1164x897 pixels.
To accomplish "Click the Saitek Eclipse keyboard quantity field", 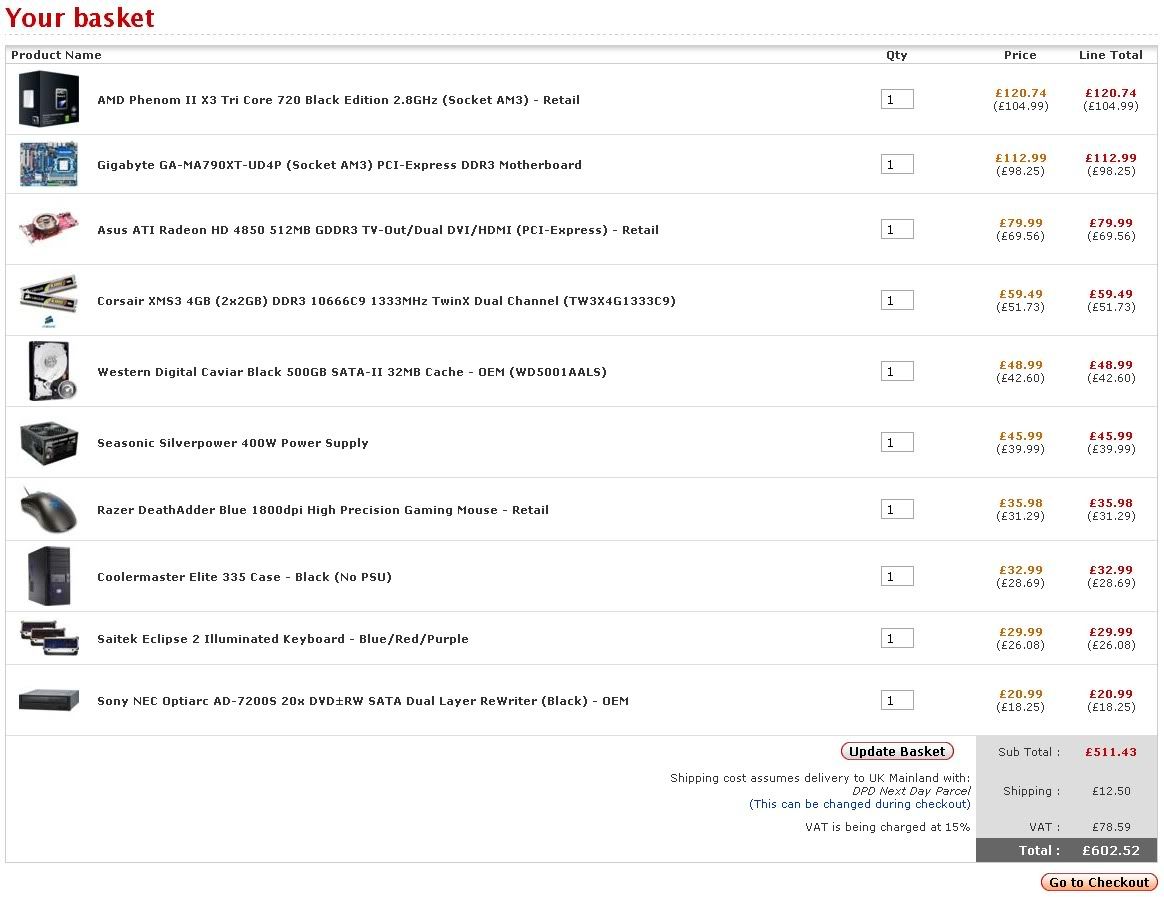I will (897, 639).
